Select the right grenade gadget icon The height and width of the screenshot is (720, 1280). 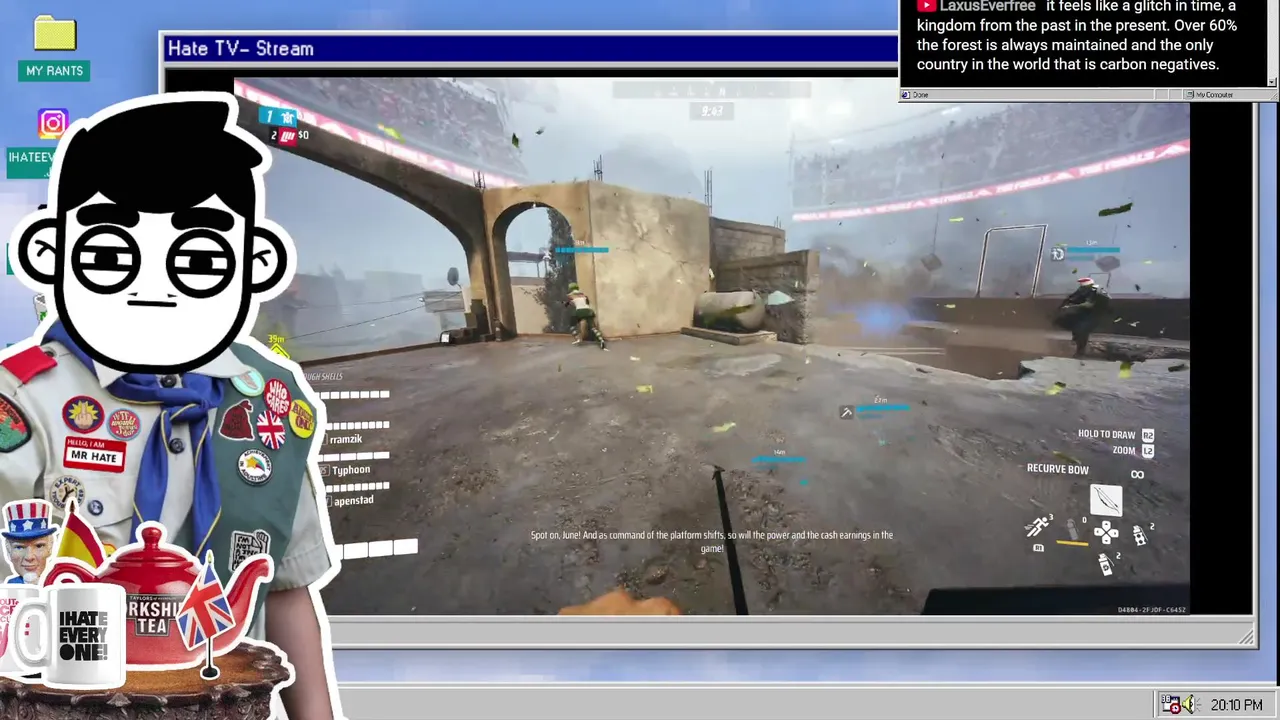tap(1139, 536)
